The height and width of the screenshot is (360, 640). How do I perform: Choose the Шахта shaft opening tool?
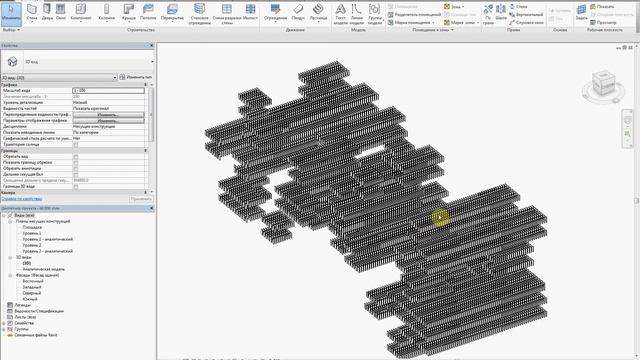[x=501, y=12]
